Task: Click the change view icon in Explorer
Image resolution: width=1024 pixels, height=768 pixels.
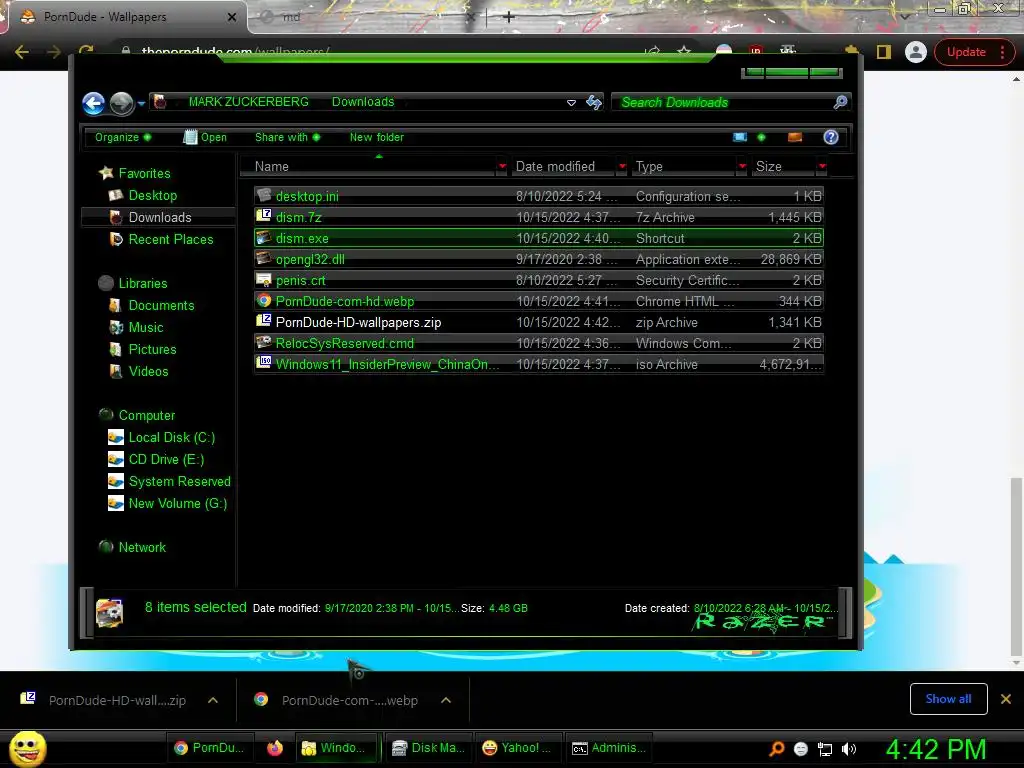Action: tap(740, 137)
